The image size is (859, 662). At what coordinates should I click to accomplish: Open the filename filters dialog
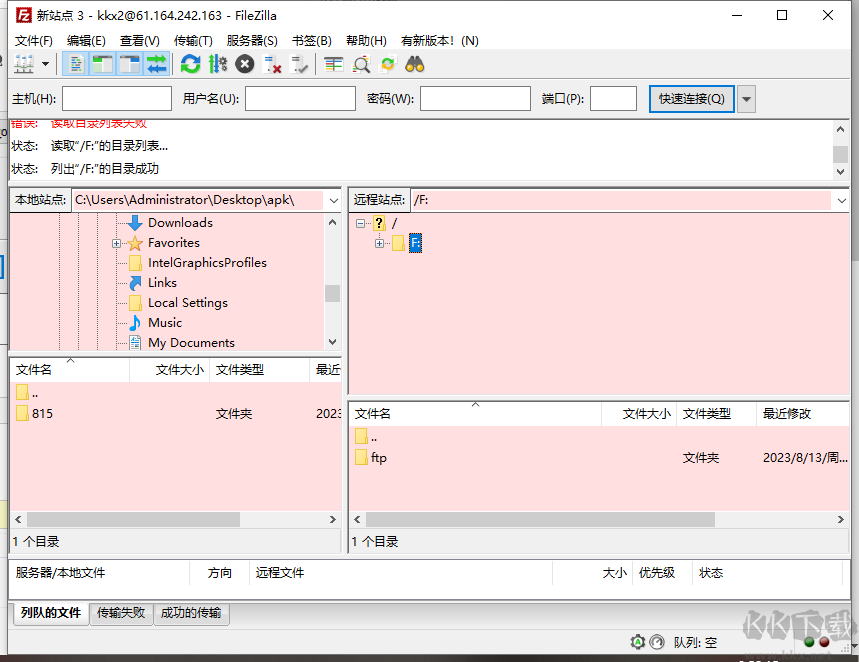[361, 63]
